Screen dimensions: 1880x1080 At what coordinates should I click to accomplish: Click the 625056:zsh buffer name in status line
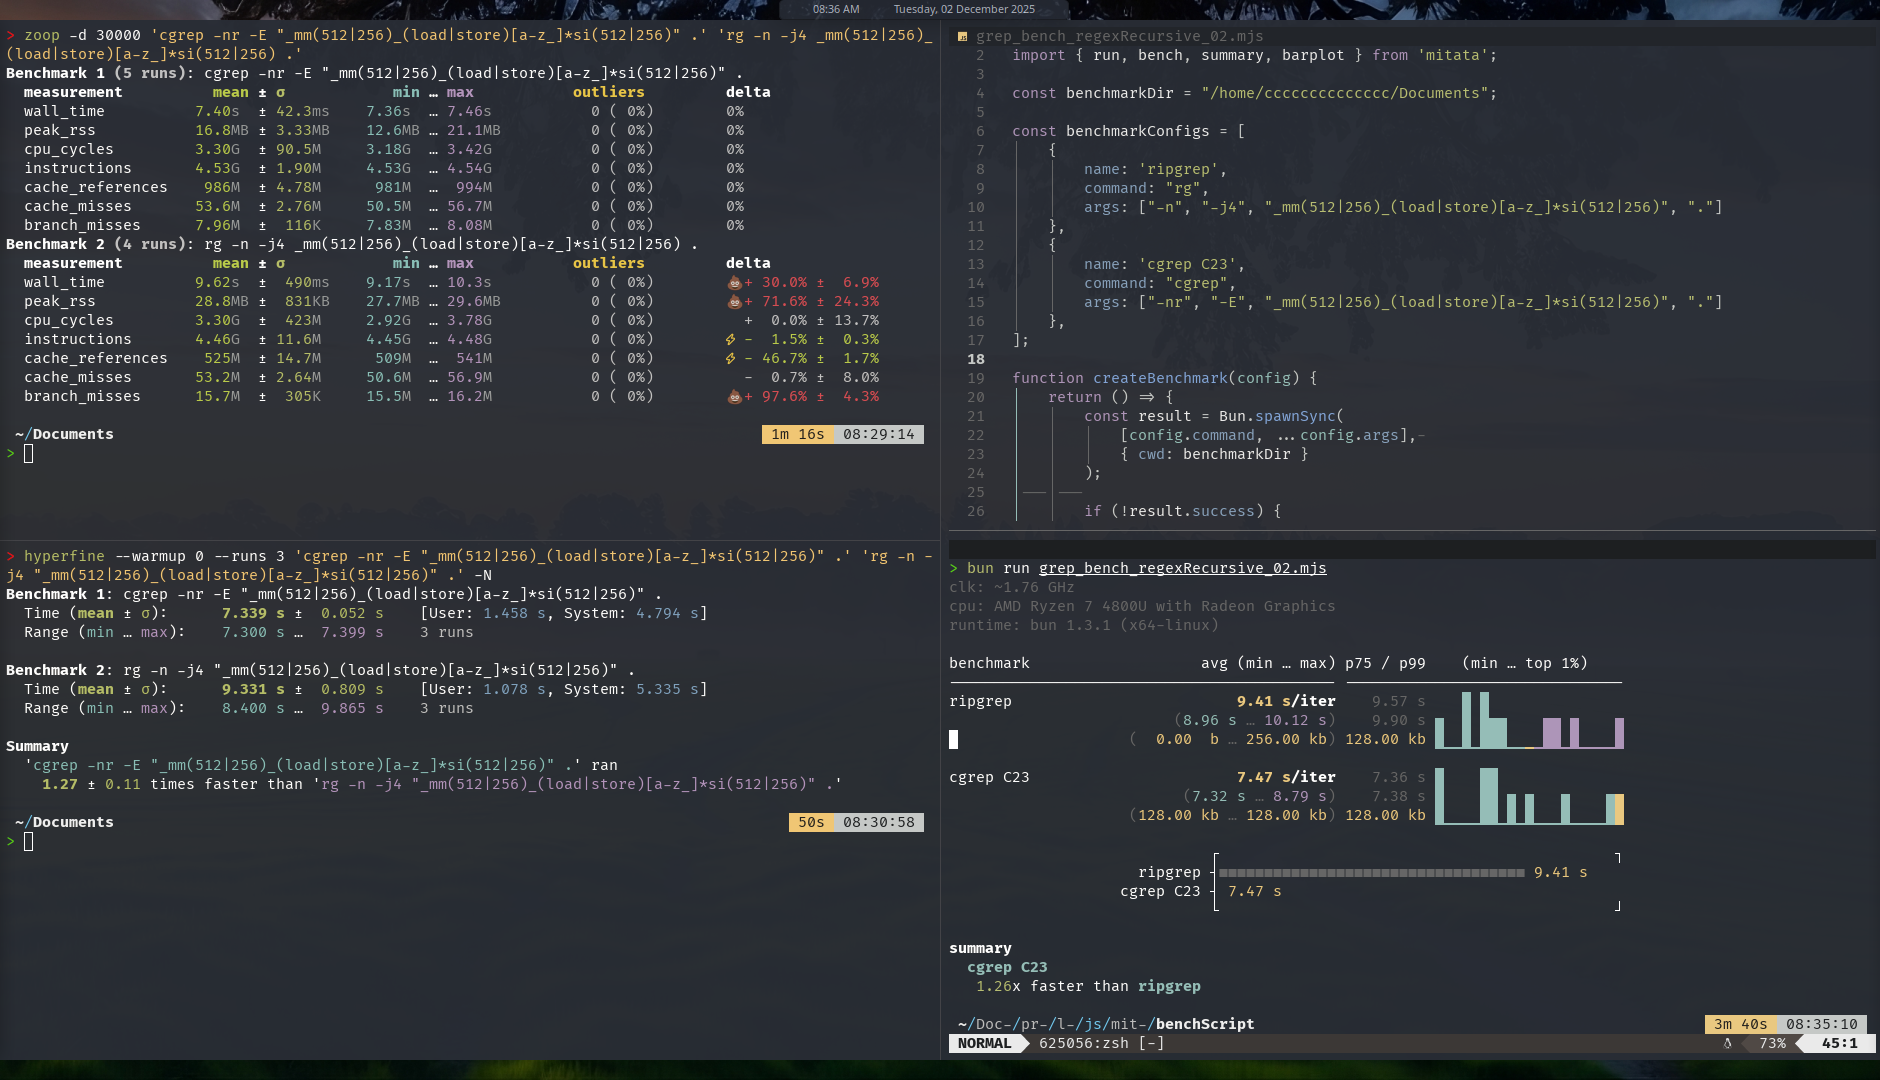(x=1084, y=1043)
